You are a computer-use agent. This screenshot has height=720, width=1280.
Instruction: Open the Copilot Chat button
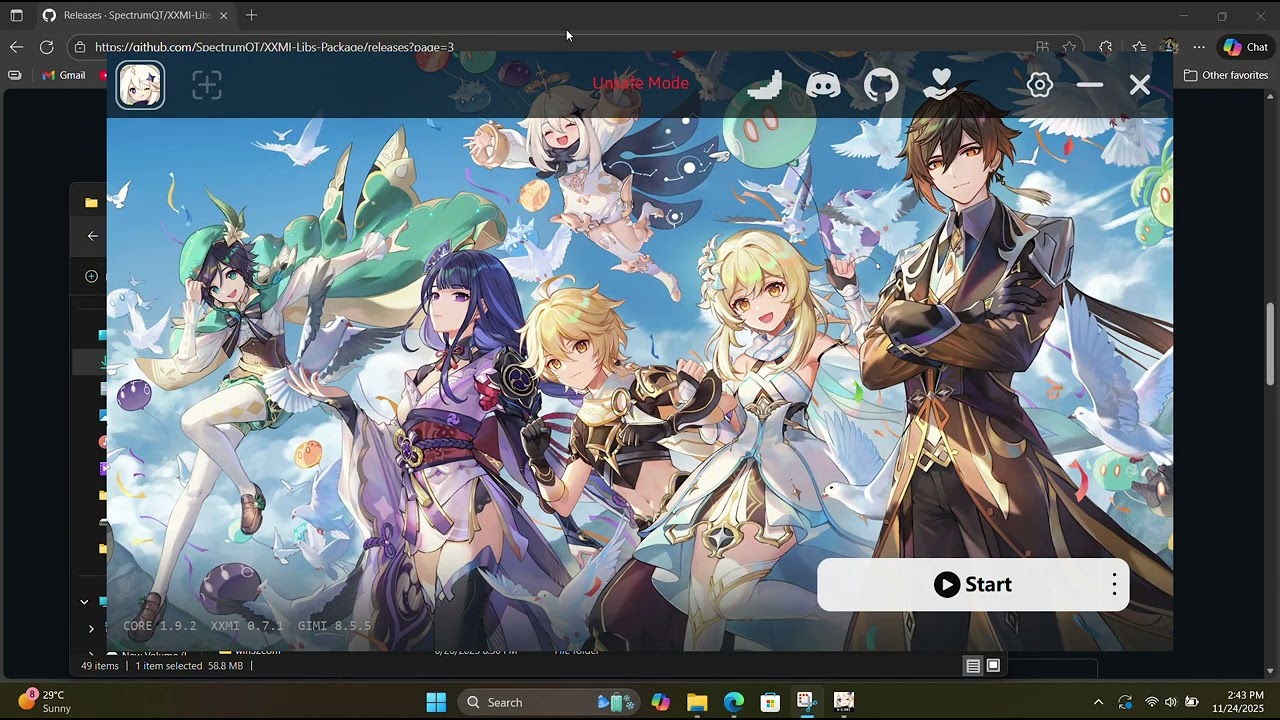click(1245, 47)
